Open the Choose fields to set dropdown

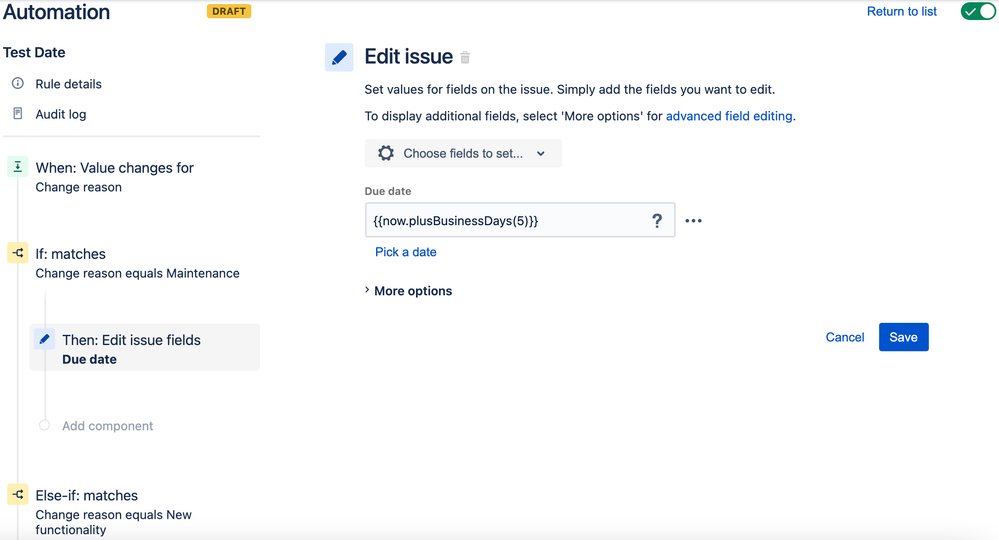click(463, 154)
